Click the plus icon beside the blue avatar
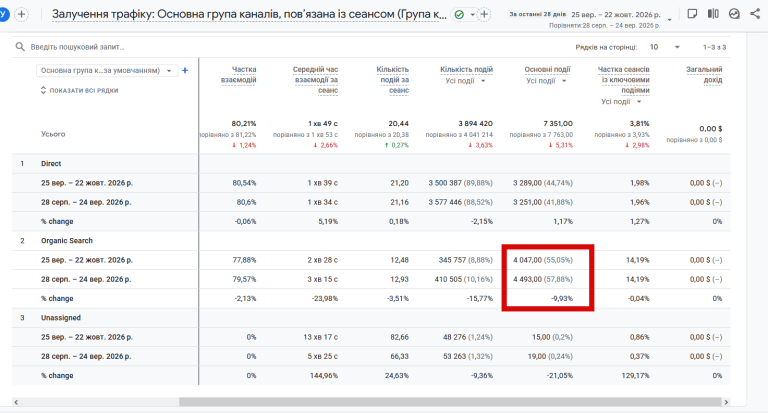The width and height of the screenshot is (768, 413). tap(21, 14)
